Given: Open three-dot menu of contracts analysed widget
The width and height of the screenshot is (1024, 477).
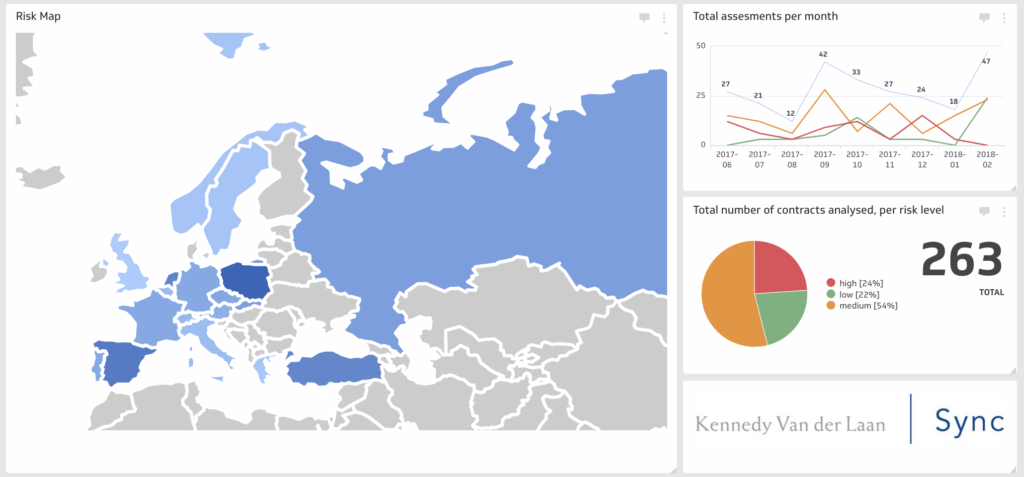Looking at the screenshot, I should tap(1004, 211).
